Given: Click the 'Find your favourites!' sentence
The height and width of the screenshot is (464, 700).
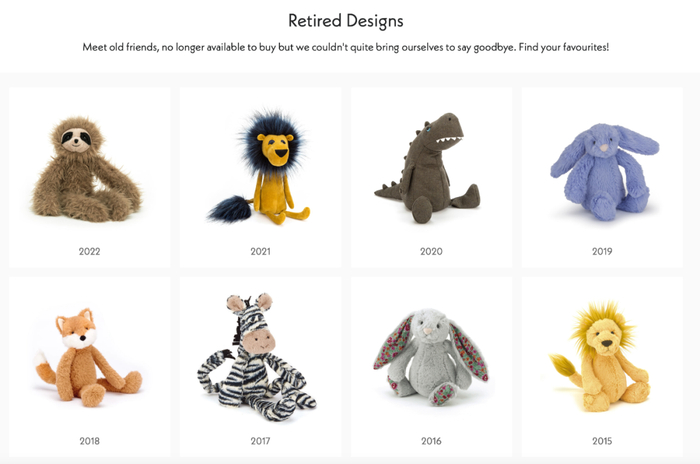Looking at the screenshot, I should click(564, 47).
